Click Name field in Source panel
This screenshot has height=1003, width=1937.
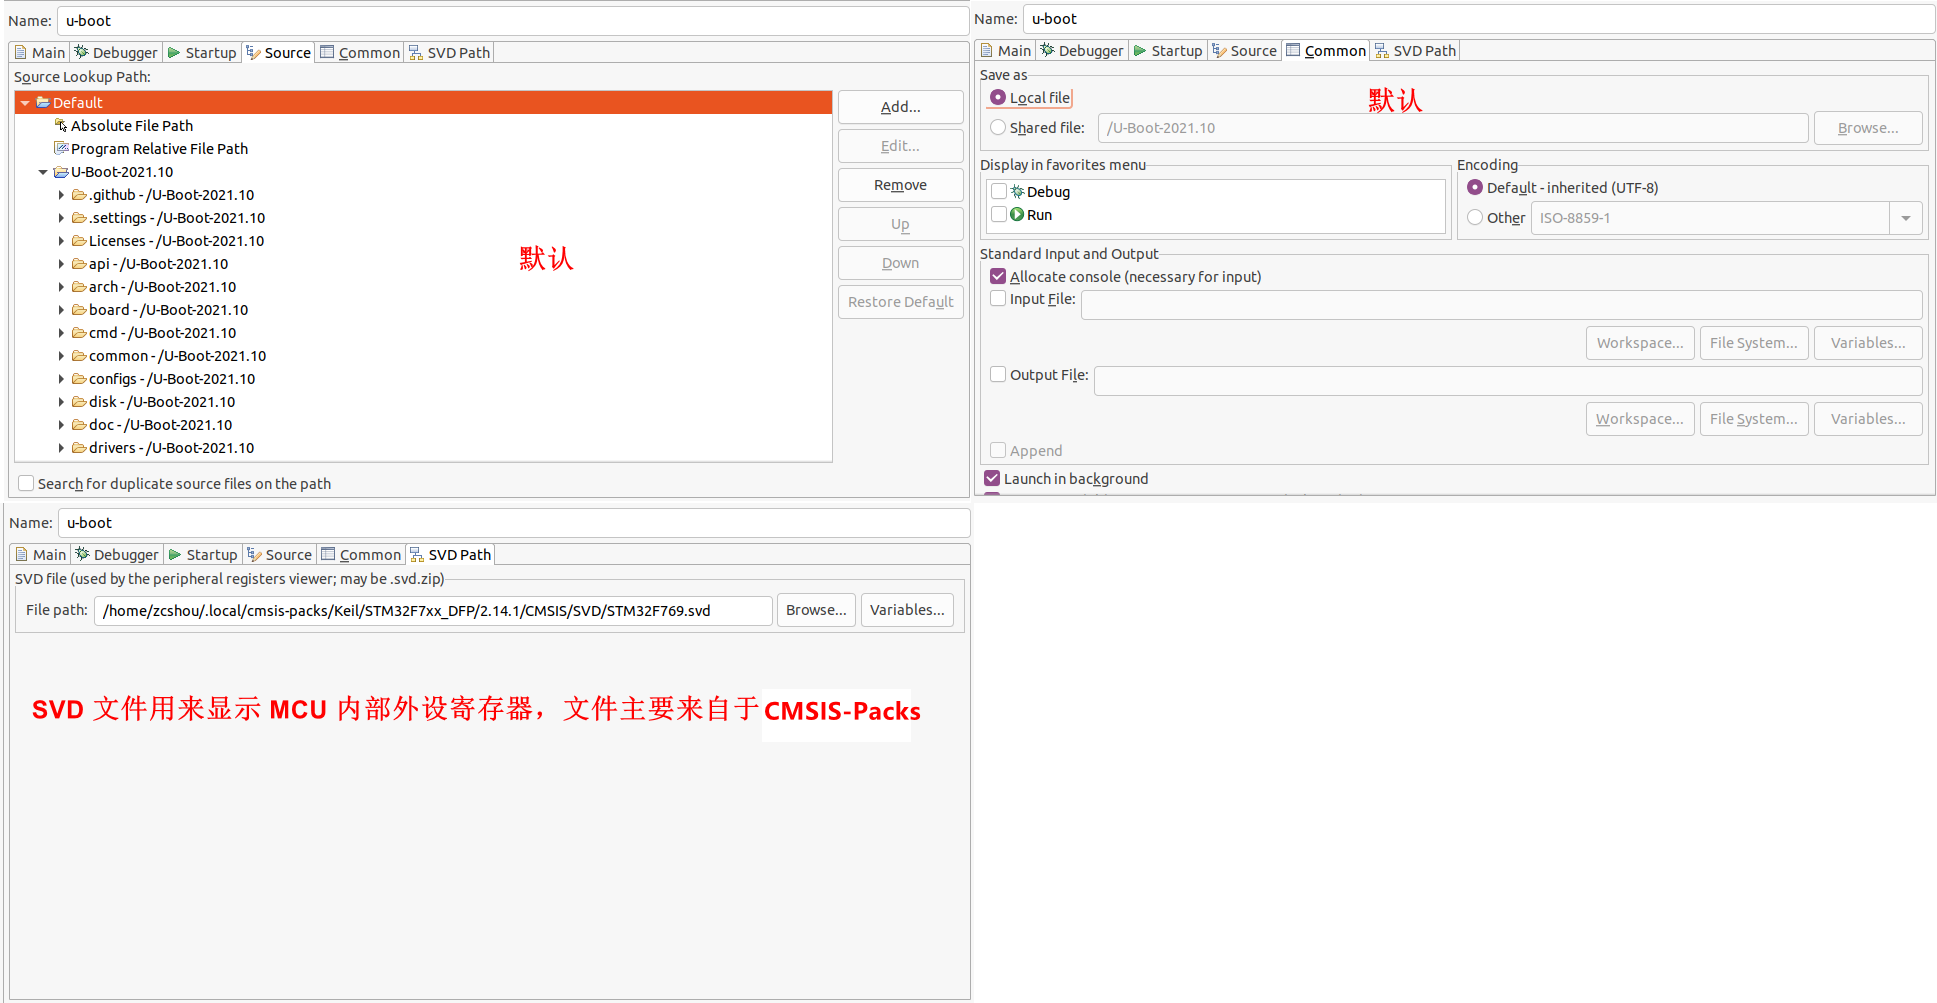[x=513, y=21]
